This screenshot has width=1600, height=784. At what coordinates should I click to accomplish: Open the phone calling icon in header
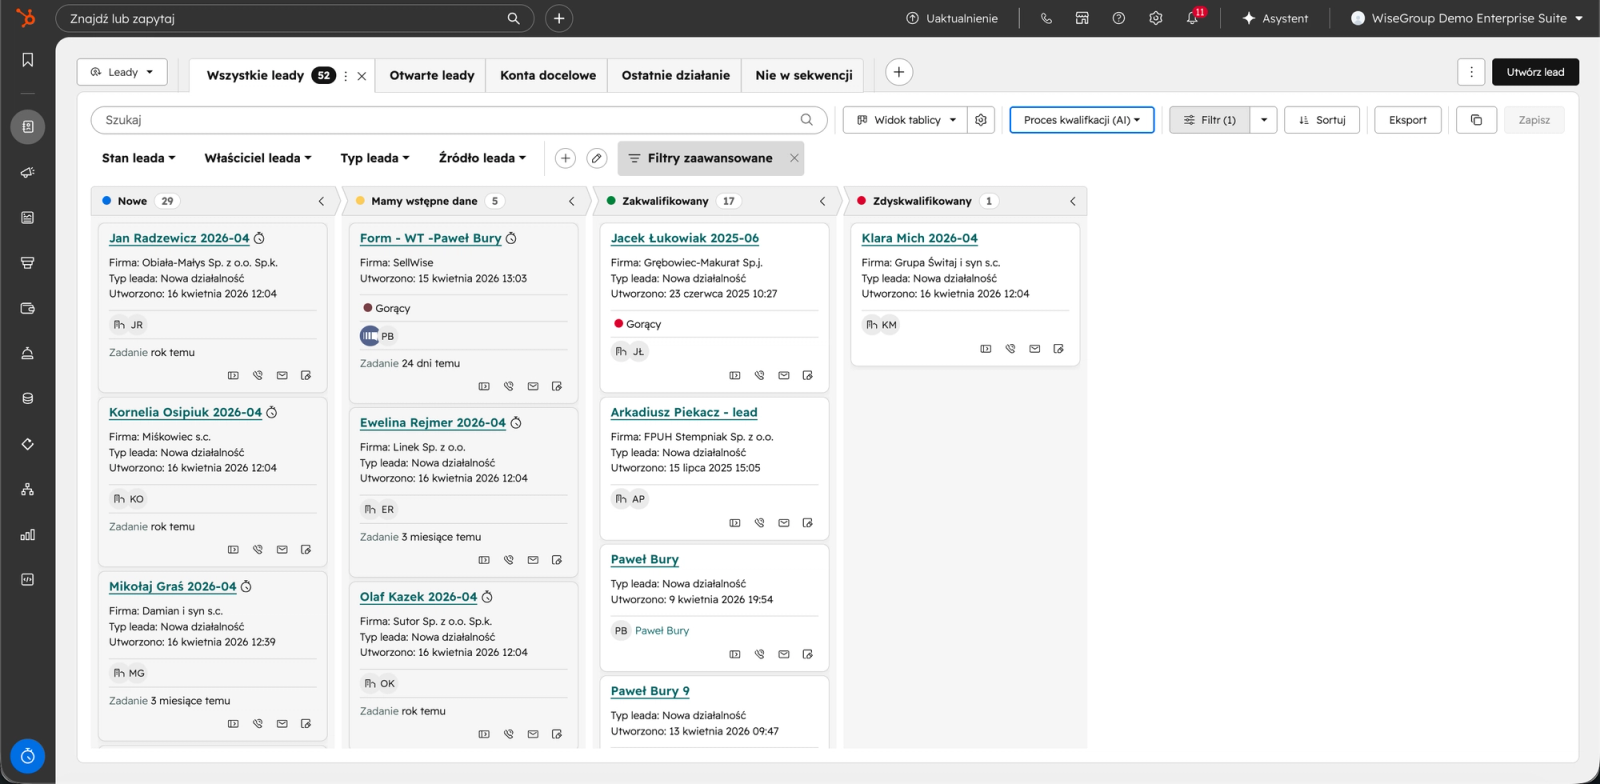pyautogui.click(x=1046, y=18)
